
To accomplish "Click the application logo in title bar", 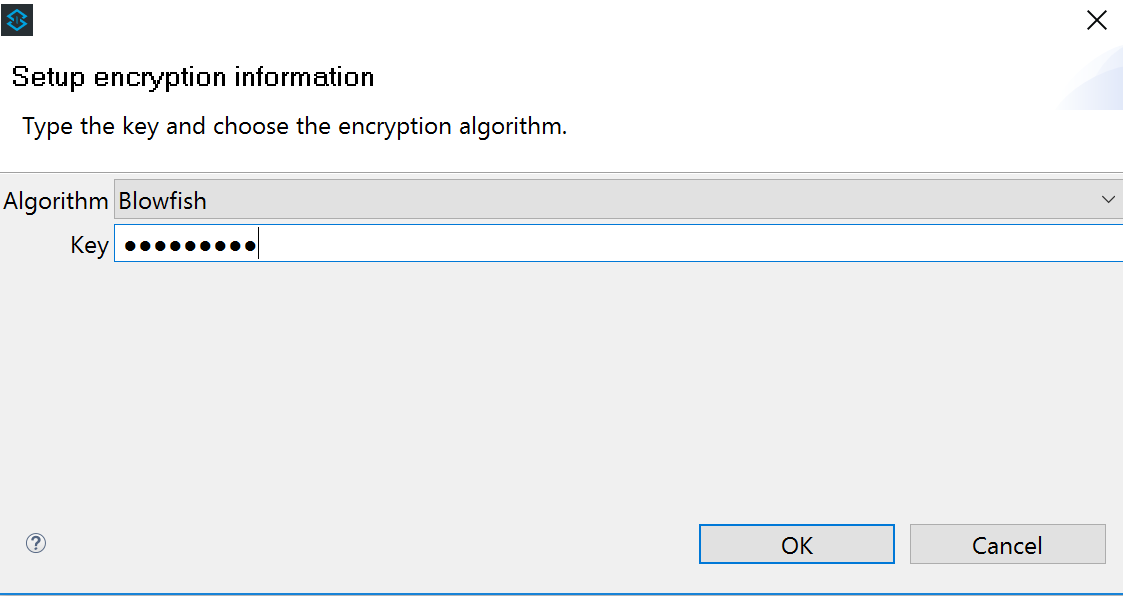I will 18,19.
